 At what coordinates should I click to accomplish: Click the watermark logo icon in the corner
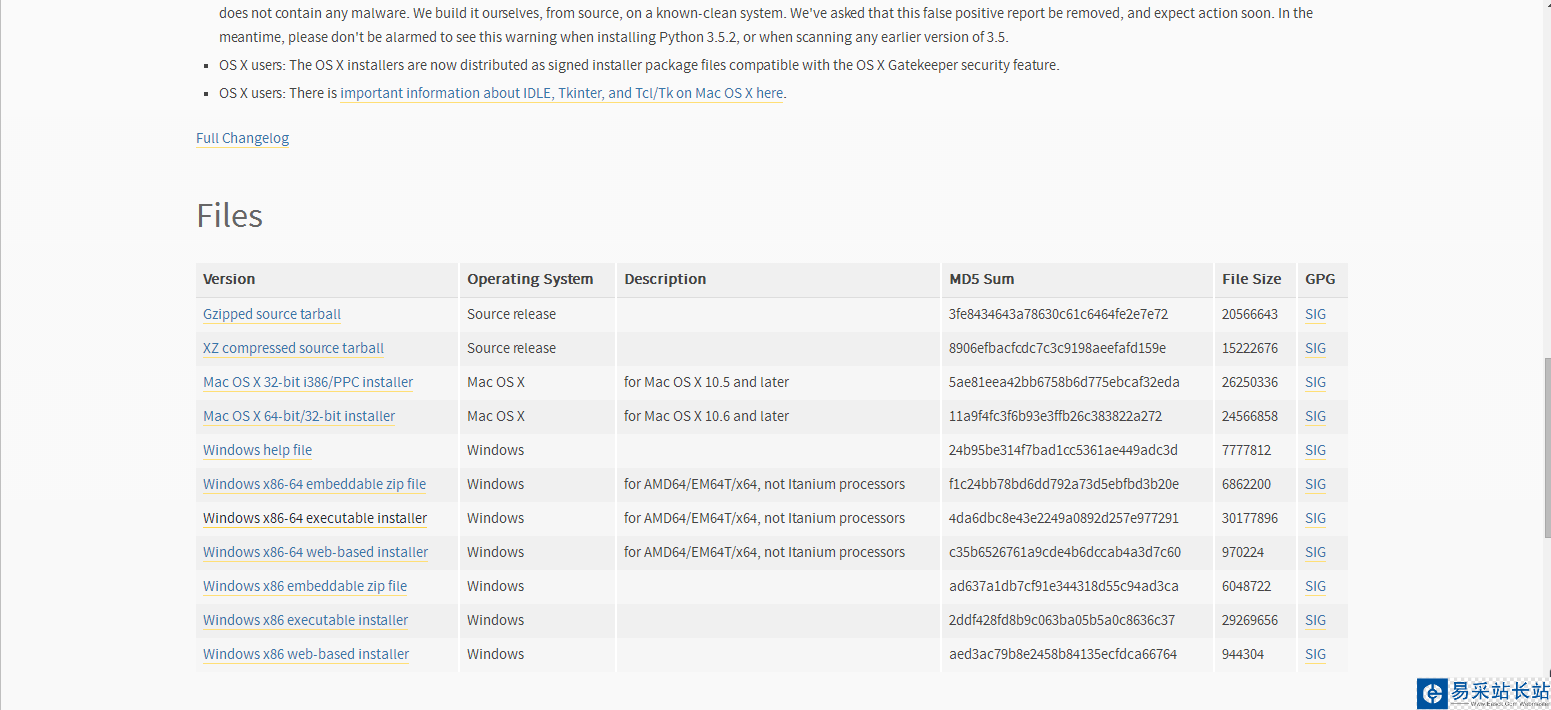coord(1433,693)
